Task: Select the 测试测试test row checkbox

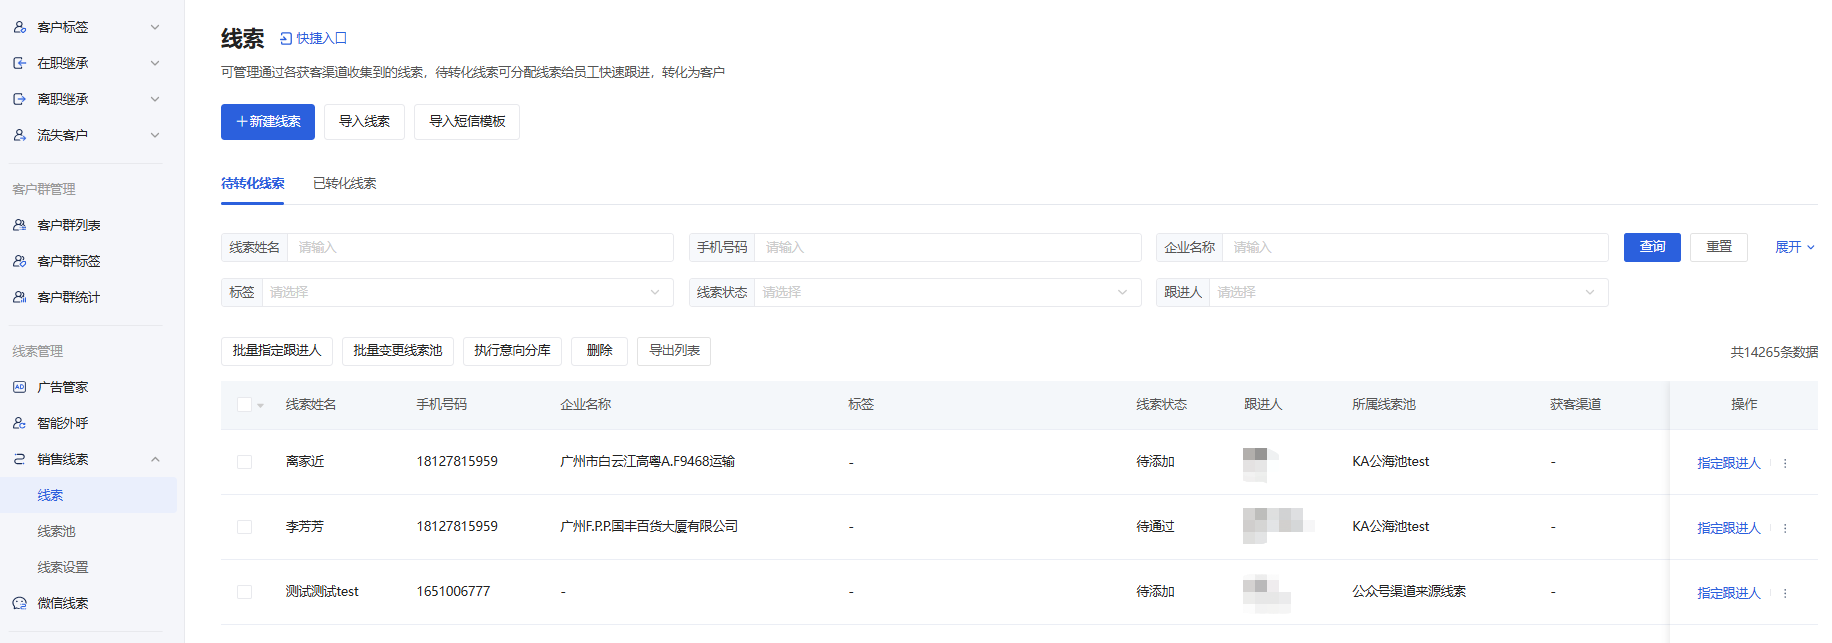Action: pos(244,592)
